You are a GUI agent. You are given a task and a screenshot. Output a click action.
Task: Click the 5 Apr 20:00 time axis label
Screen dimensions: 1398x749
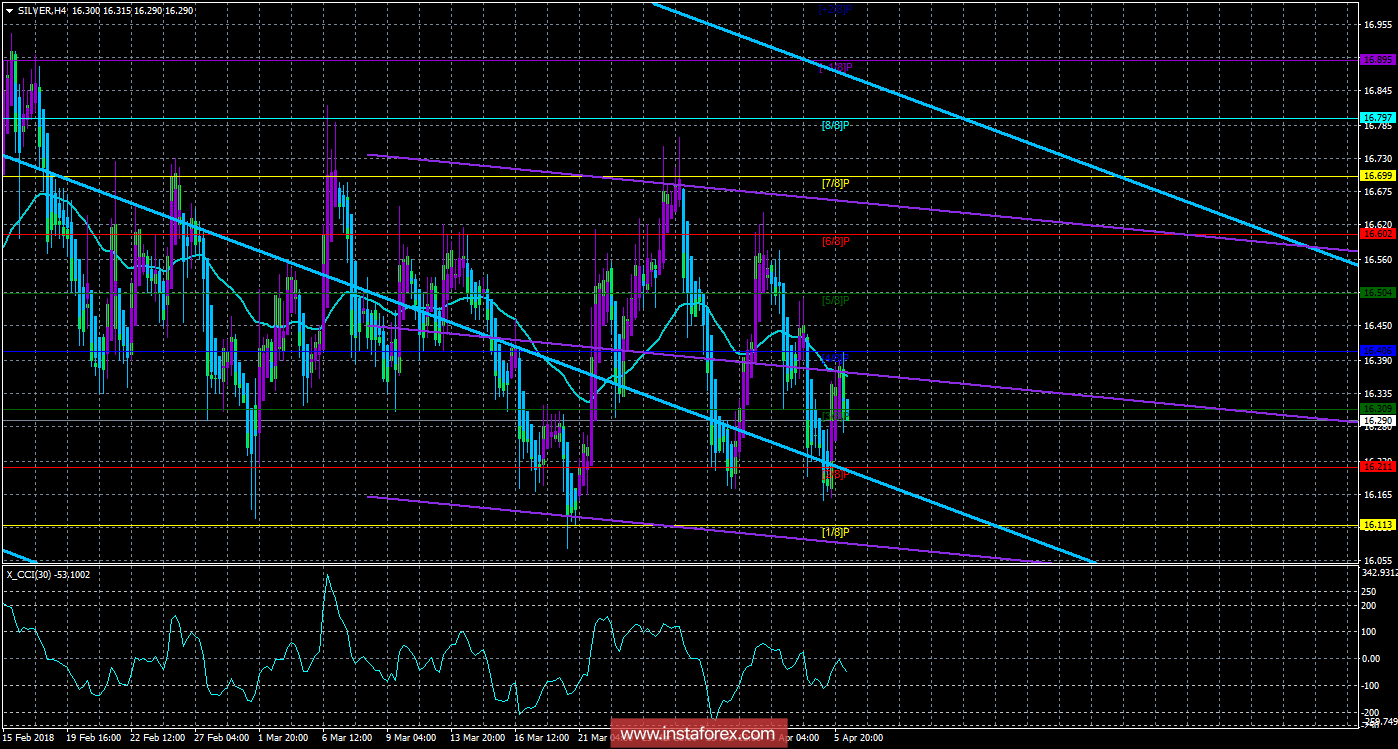tap(859, 737)
